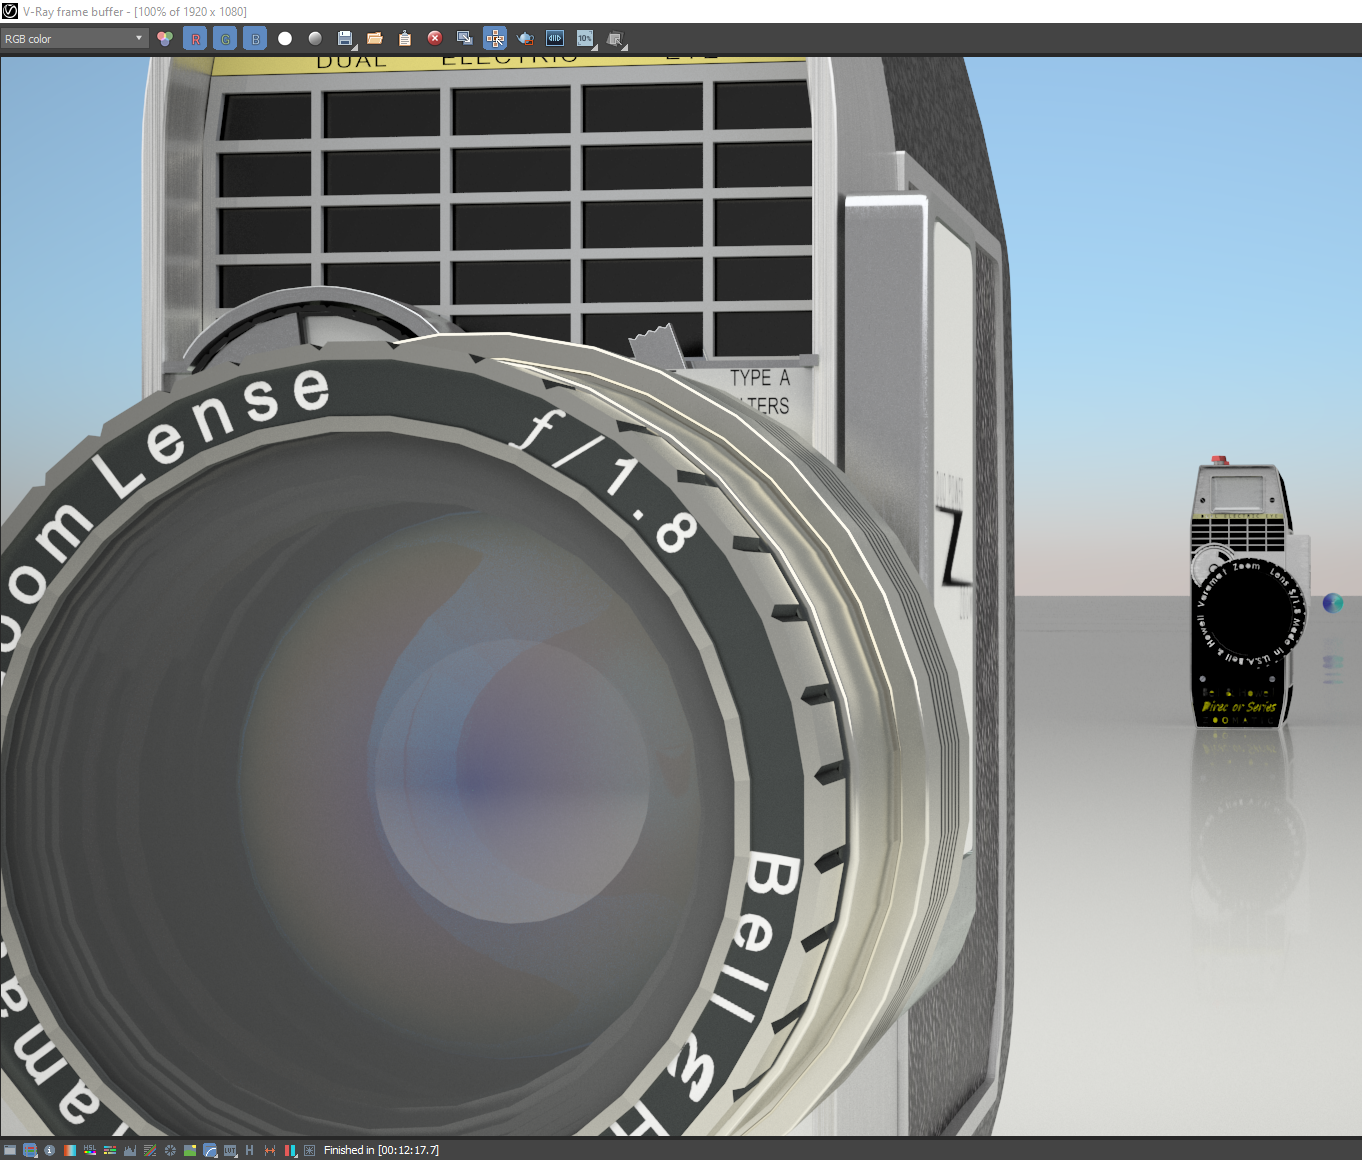
Task: Open lens effects settings icon
Action: pyautogui.click(x=309, y=1150)
